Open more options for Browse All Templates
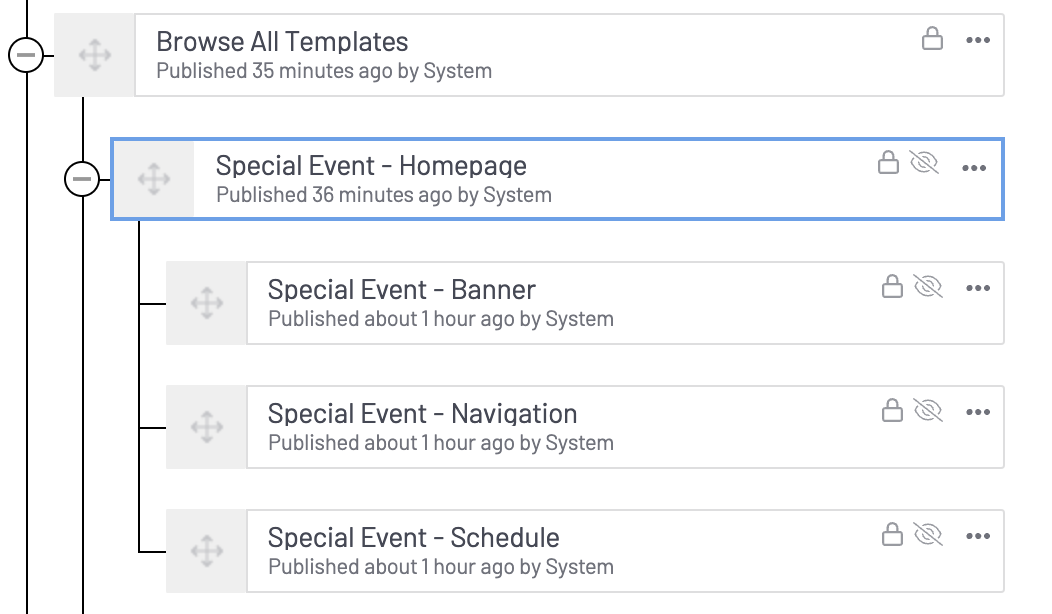1052x614 pixels. coord(977,41)
